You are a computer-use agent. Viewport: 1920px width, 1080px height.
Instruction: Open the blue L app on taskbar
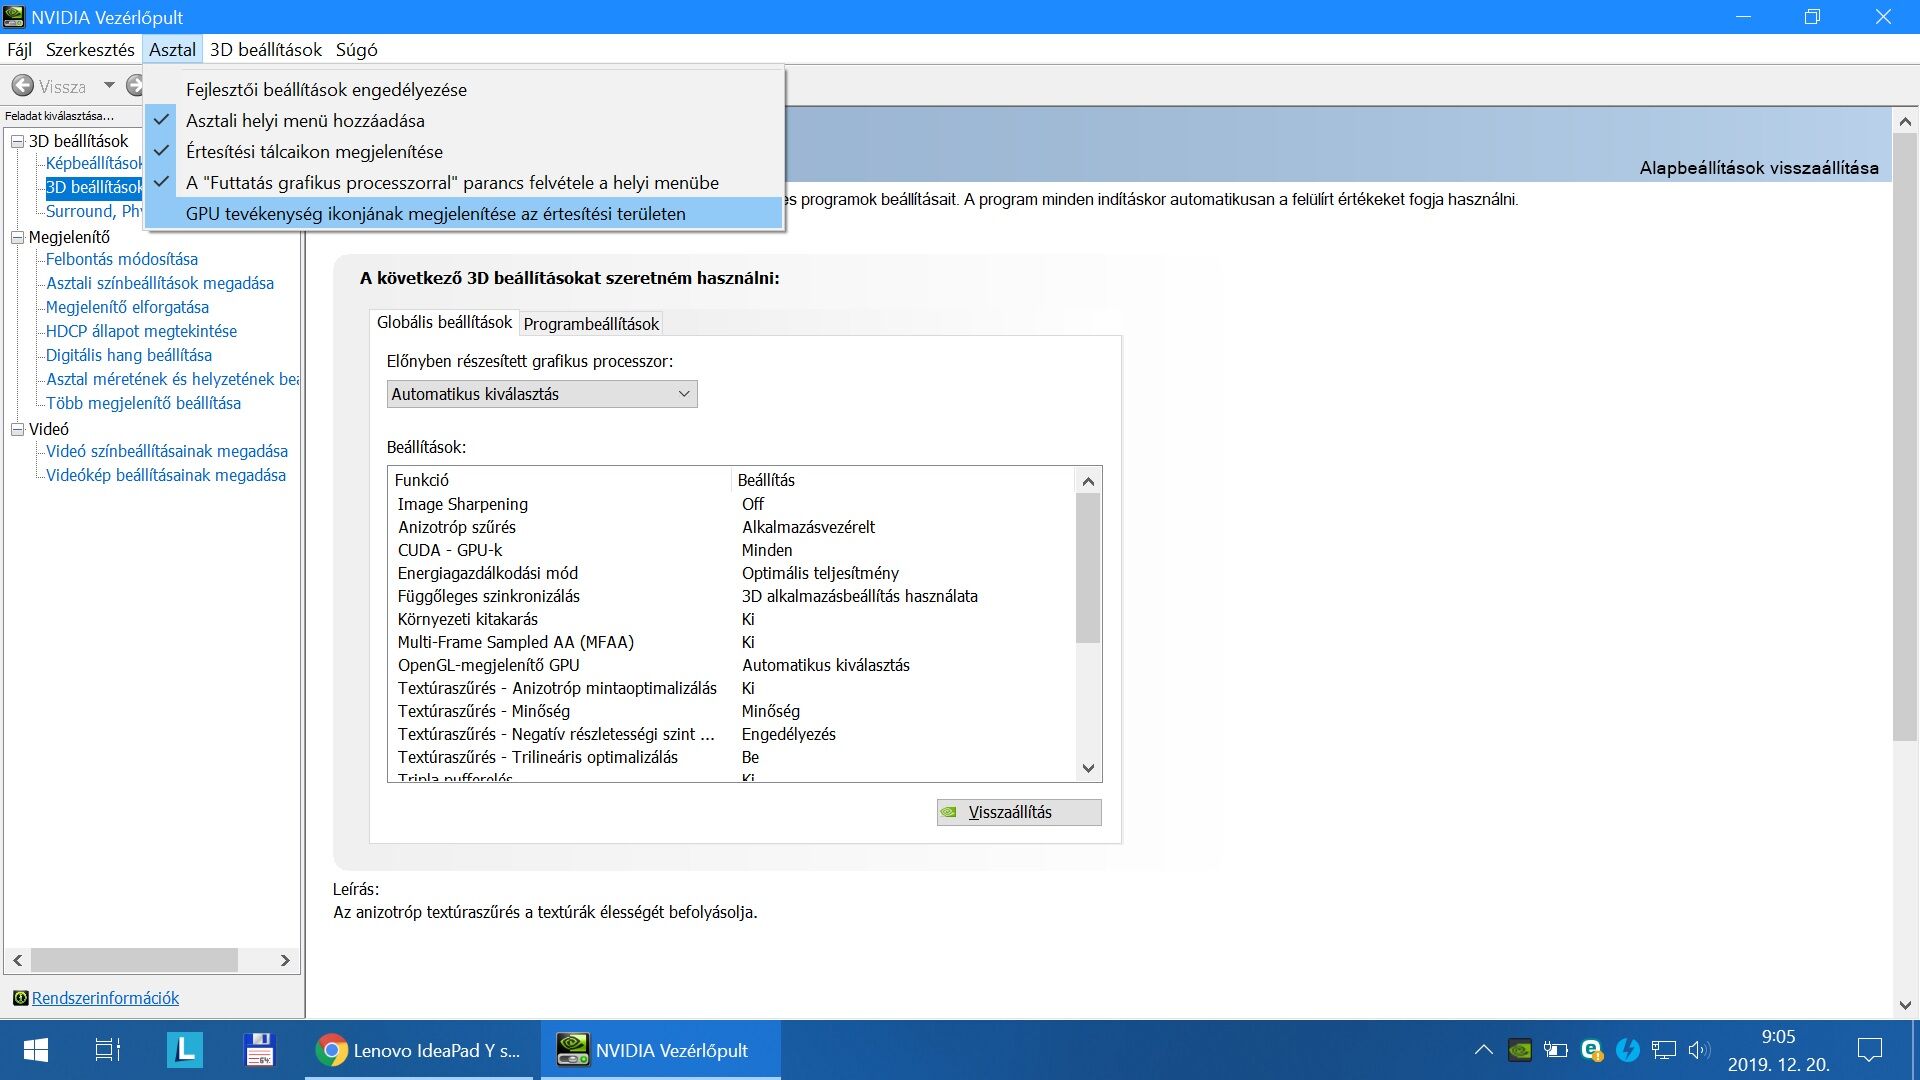(x=184, y=1050)
